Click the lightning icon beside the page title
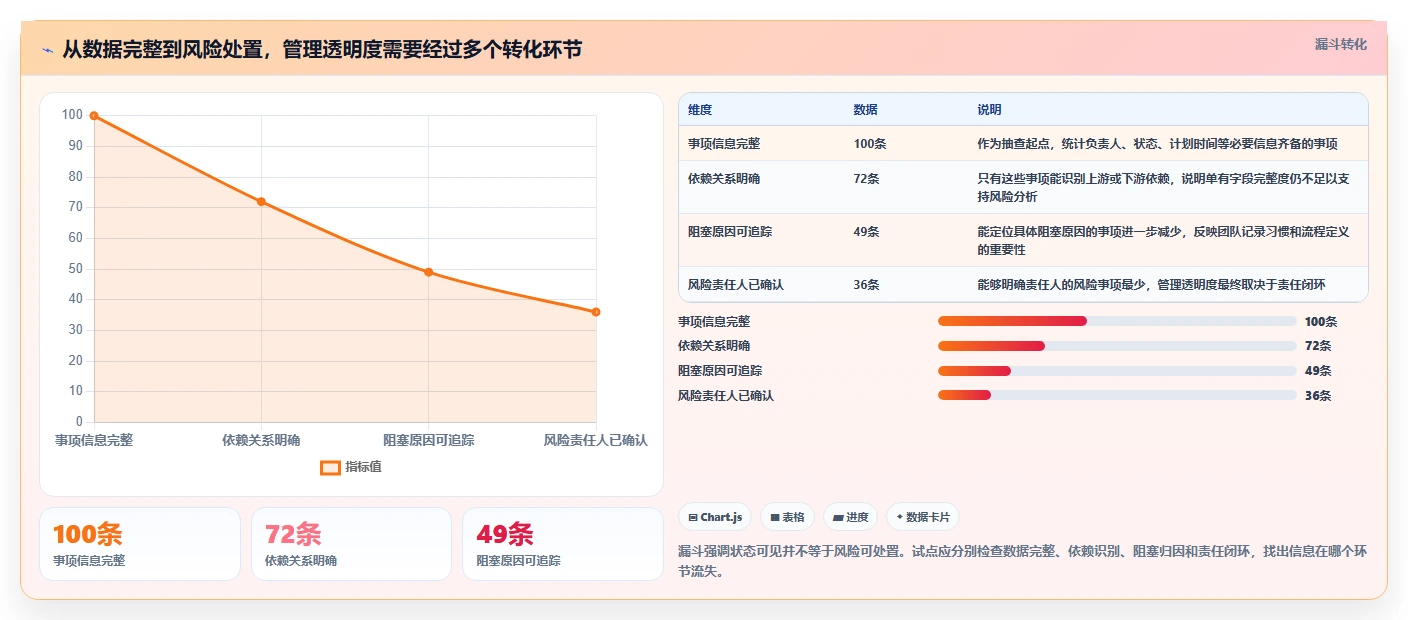This screenshot has height=620, width=1408. click(x=48, y=50)
